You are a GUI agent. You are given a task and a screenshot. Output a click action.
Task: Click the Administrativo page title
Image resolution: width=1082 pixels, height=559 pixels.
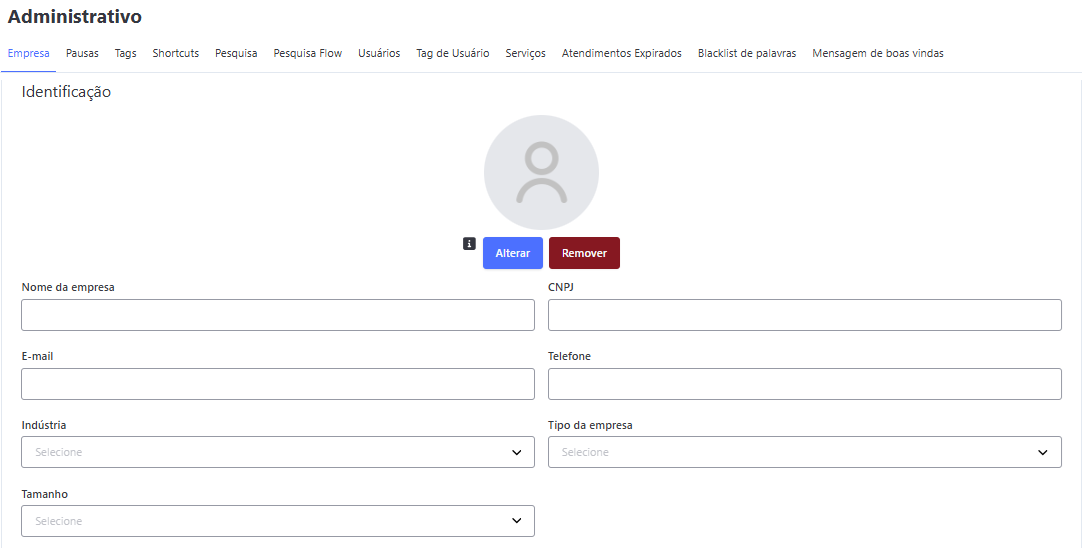(75, 17)
